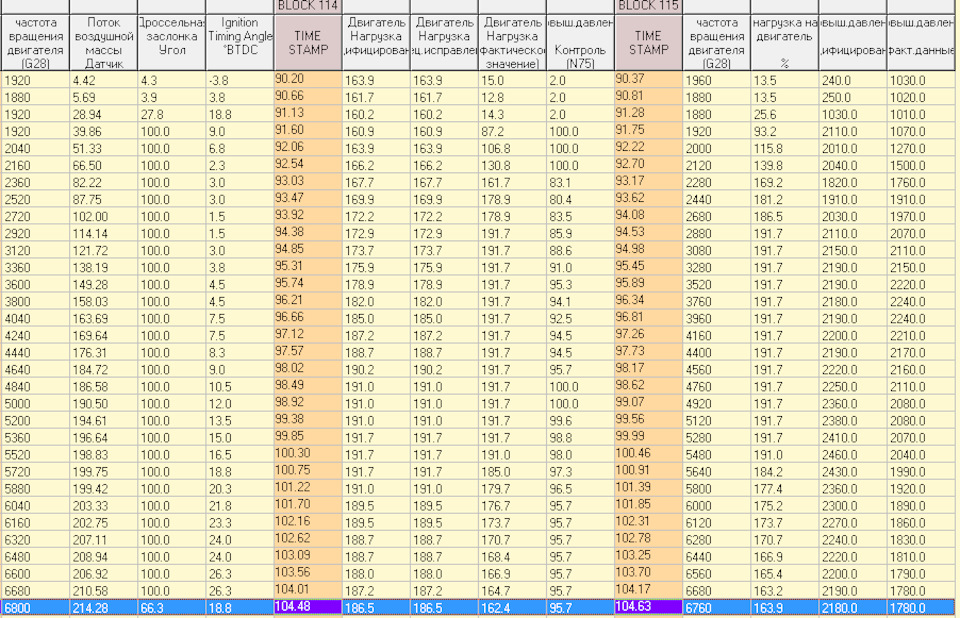Click the throttle angle cell 66.3
Viewport: 960px width, 618px height.
tap(171, 608)
